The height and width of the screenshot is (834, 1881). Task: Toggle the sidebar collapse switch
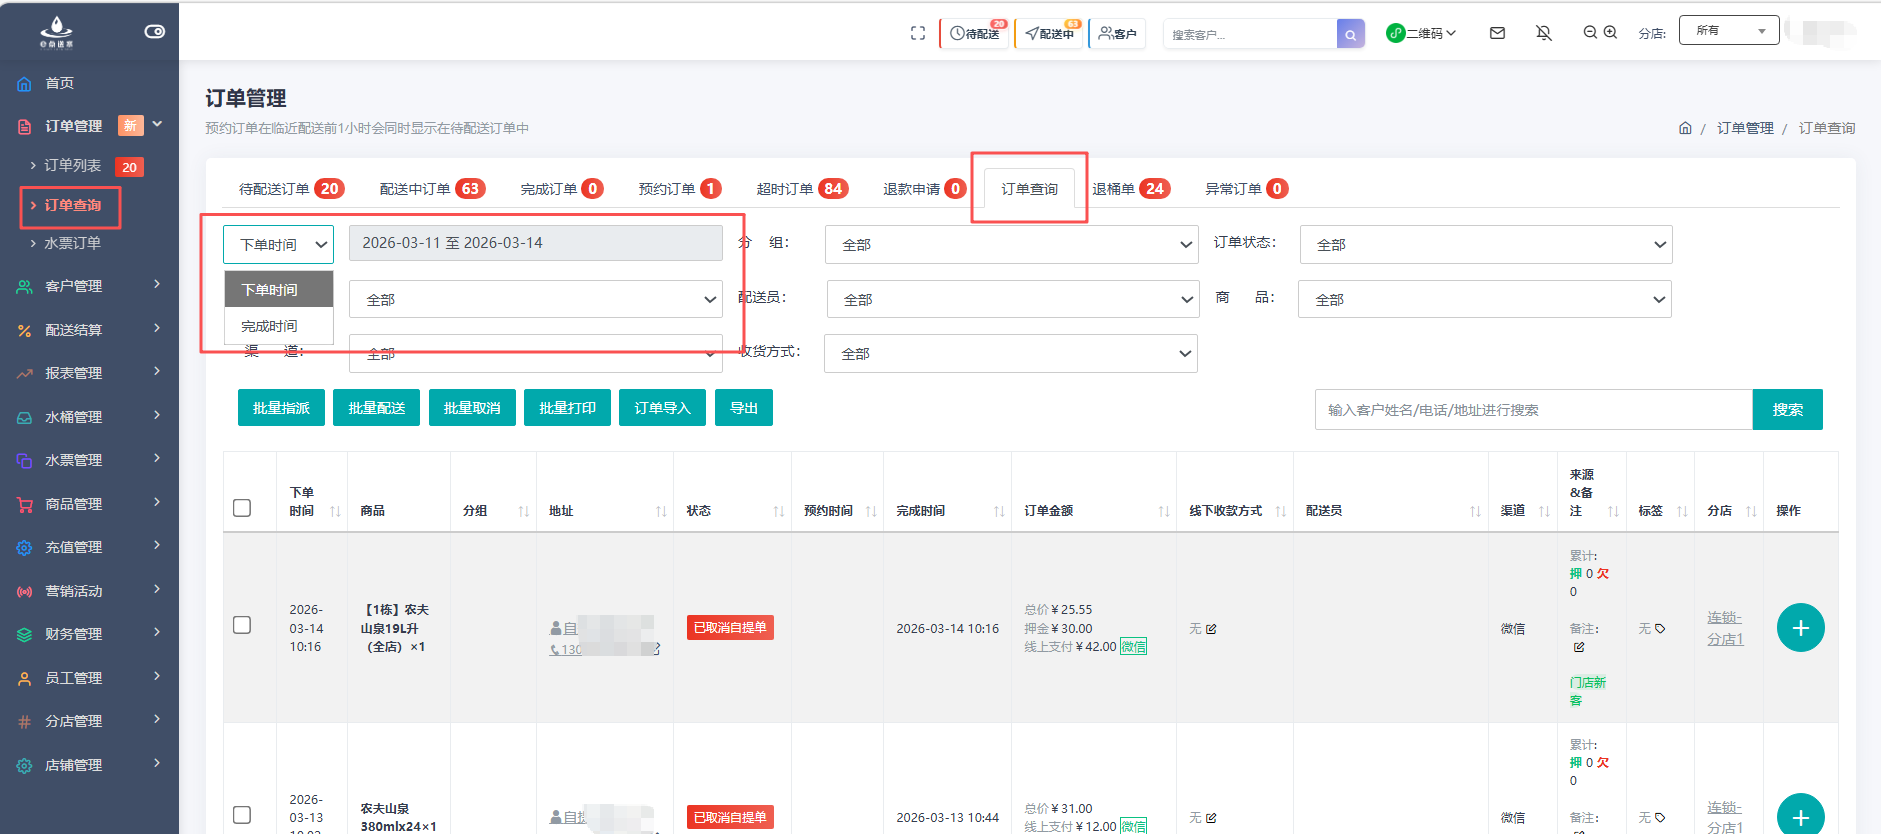tap(155, 32)
